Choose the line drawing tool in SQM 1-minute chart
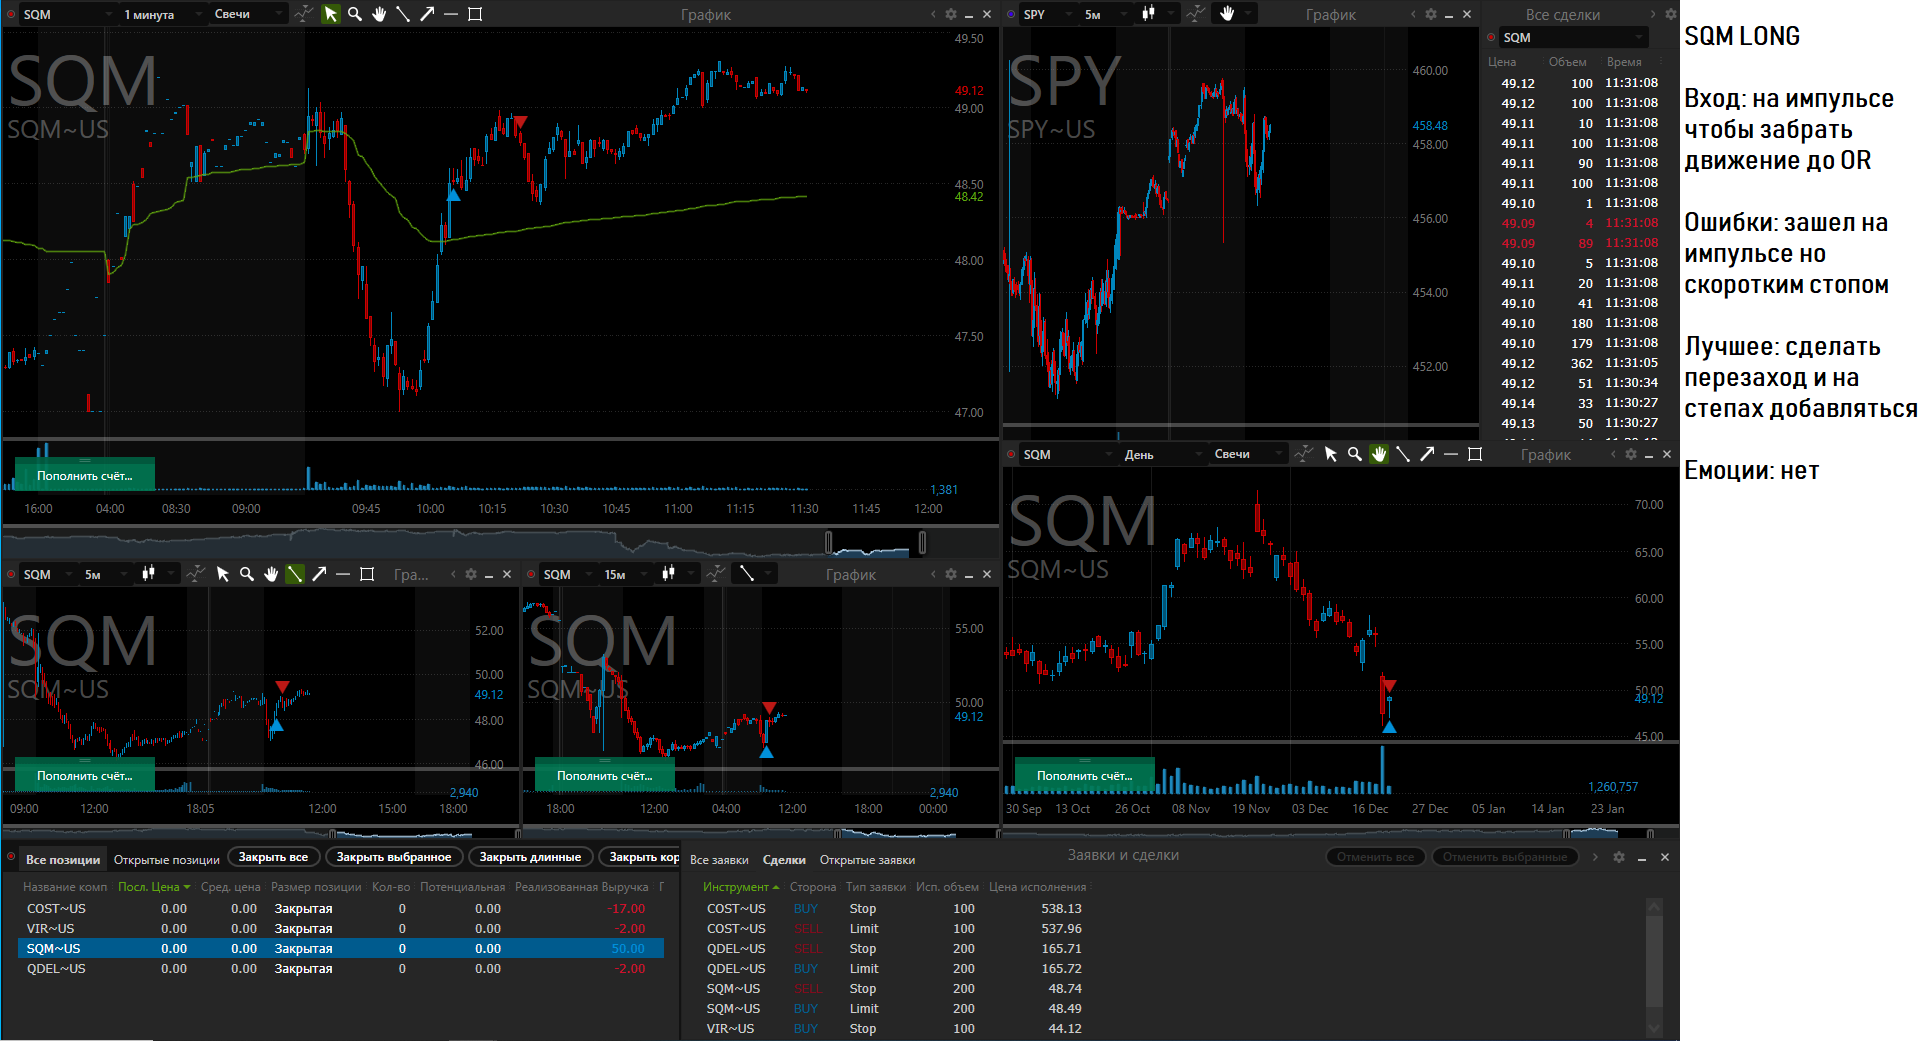This screenshot has height=1041, width=1919. (x=403, y=14)
